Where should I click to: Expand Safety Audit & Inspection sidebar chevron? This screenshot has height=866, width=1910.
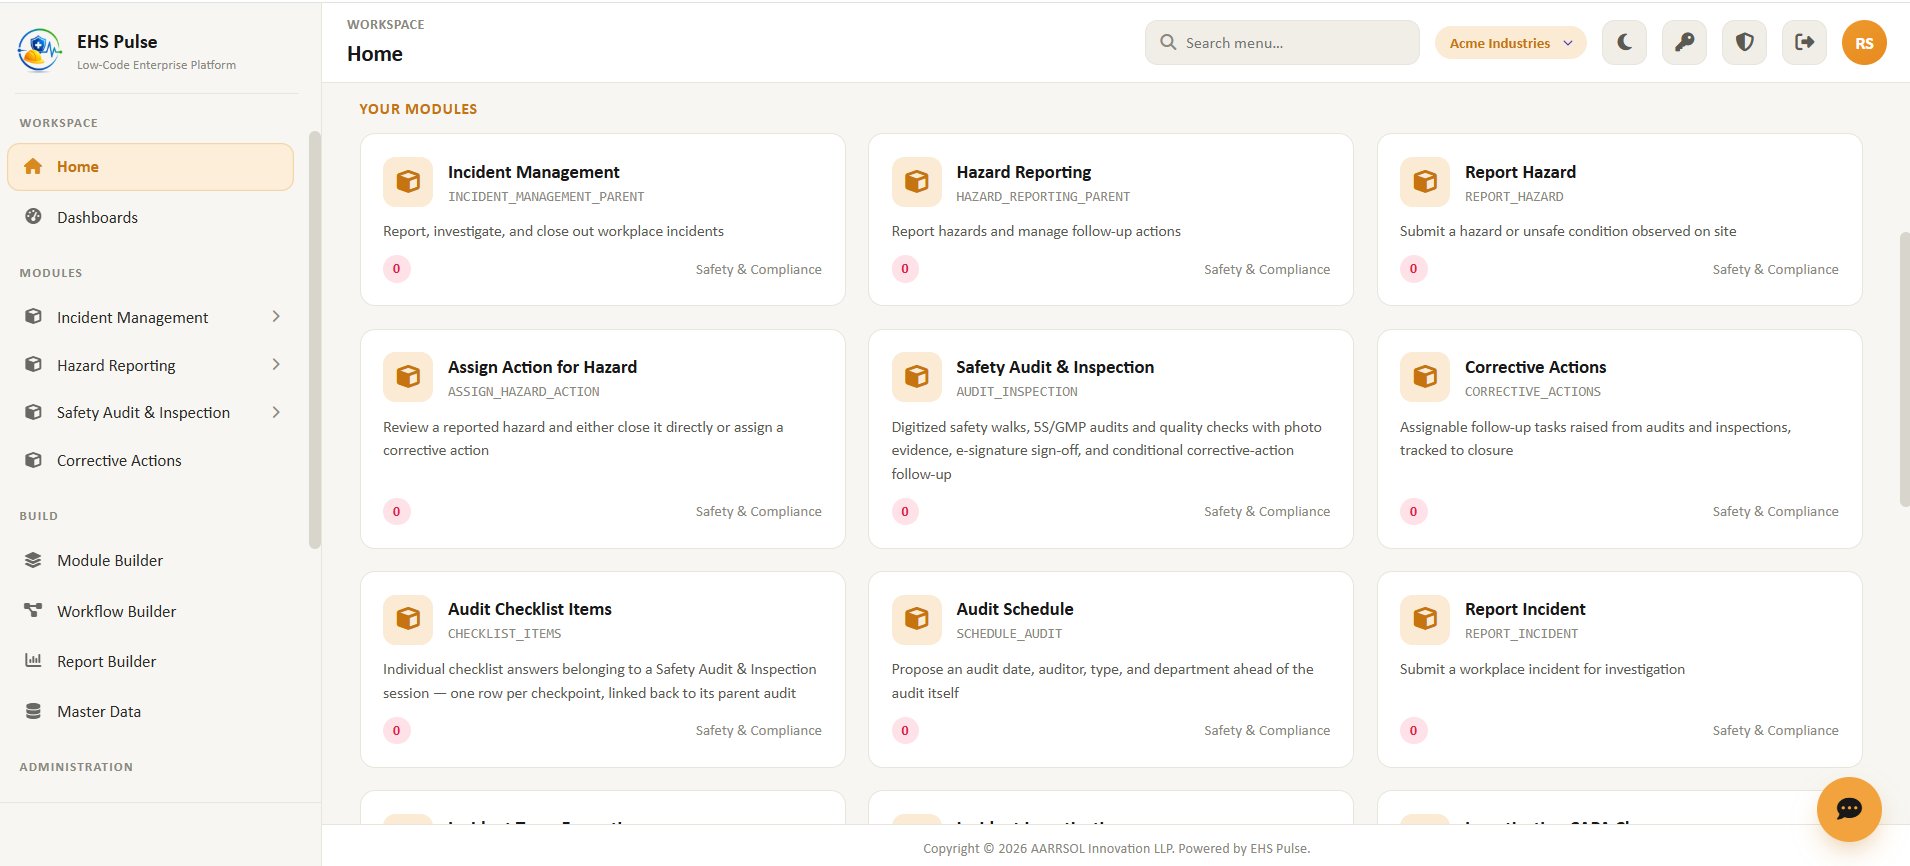click(x=276, y=412)
